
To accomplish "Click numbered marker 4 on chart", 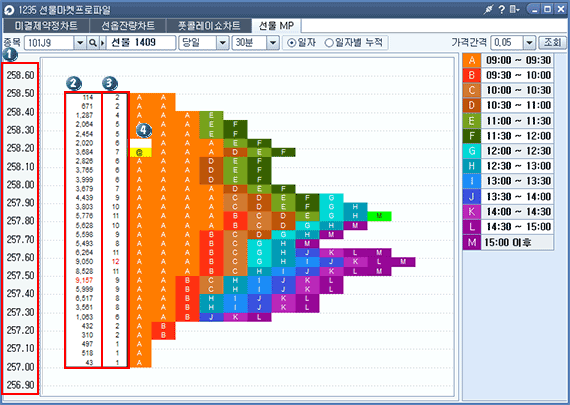I will pos(144,130).
